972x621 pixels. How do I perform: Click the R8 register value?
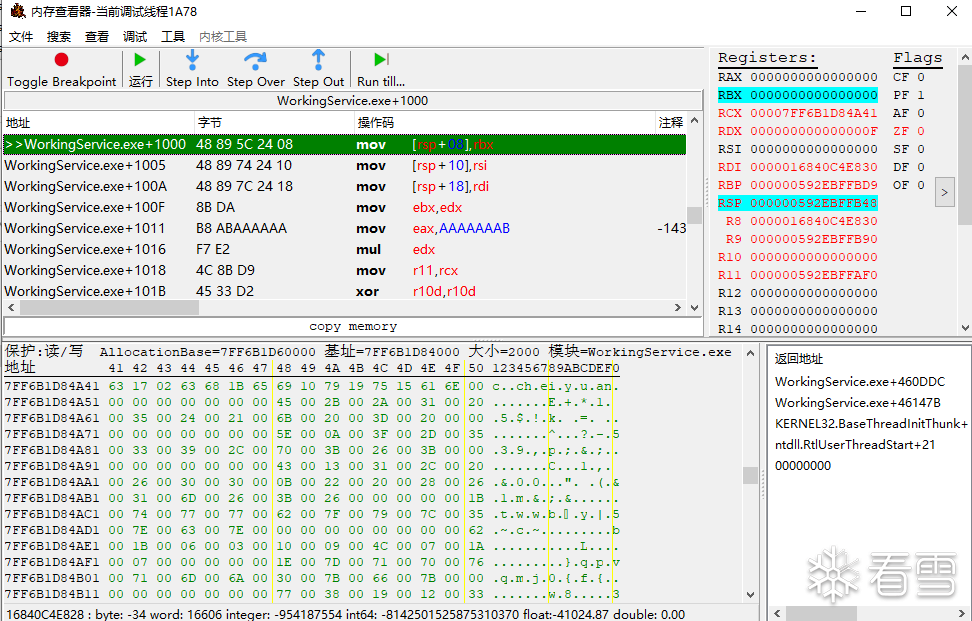click(x=814, y=221)
